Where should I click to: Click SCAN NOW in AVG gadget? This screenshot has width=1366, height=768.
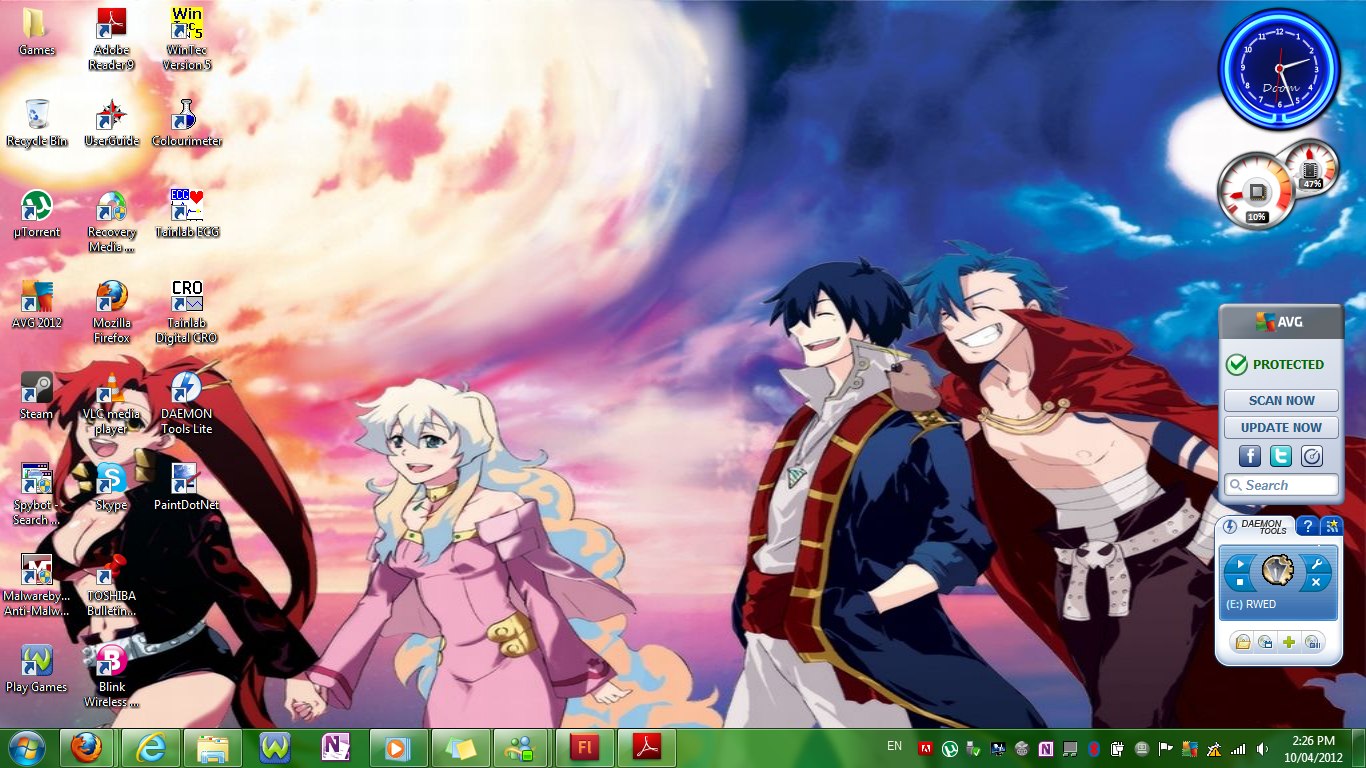tap(1281, 400)
